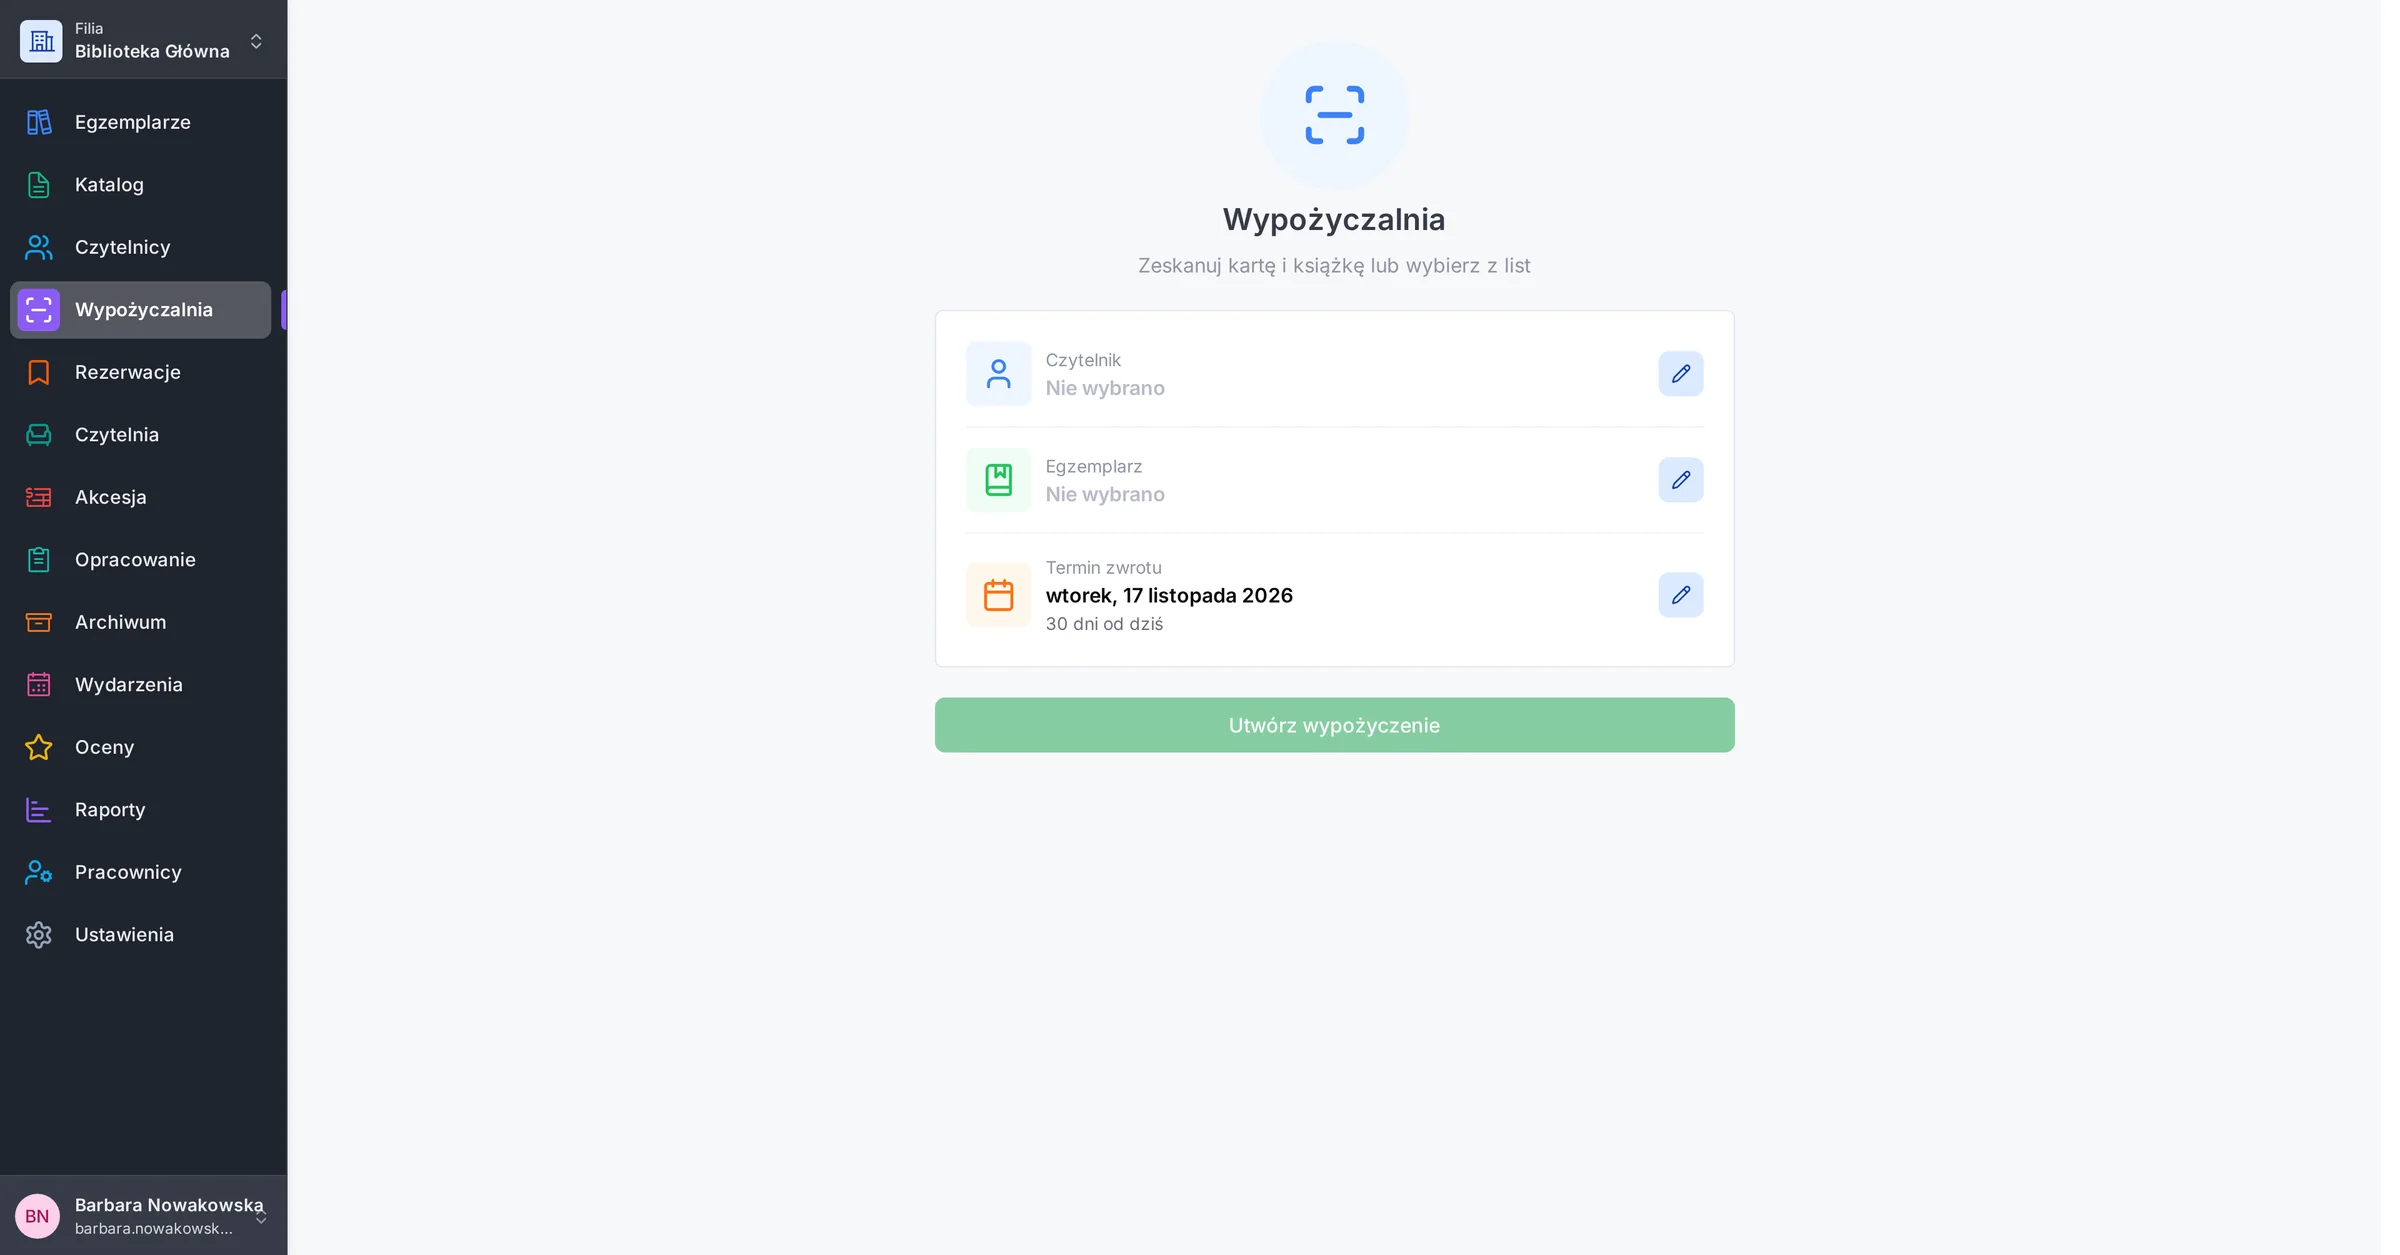Click the green Egzemplarz book icon

click(998, 480)
